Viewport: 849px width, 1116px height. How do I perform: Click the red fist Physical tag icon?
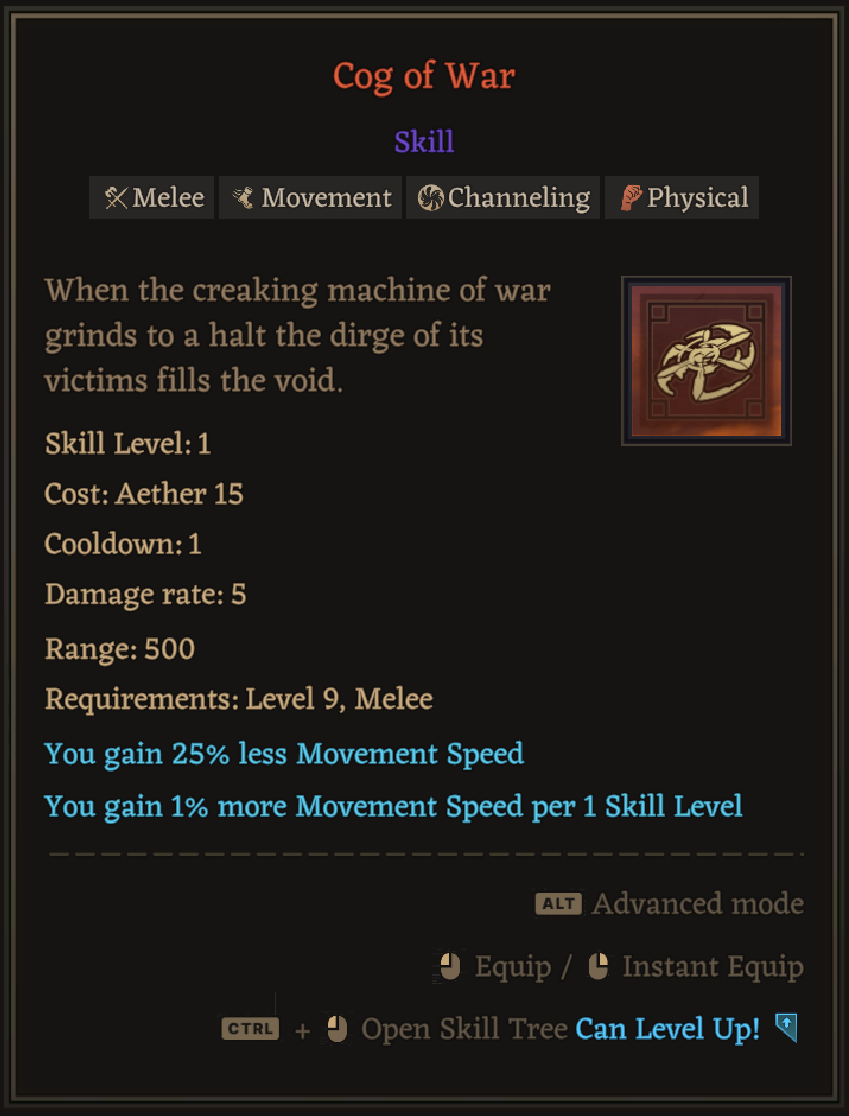click(x=631, y=198)
